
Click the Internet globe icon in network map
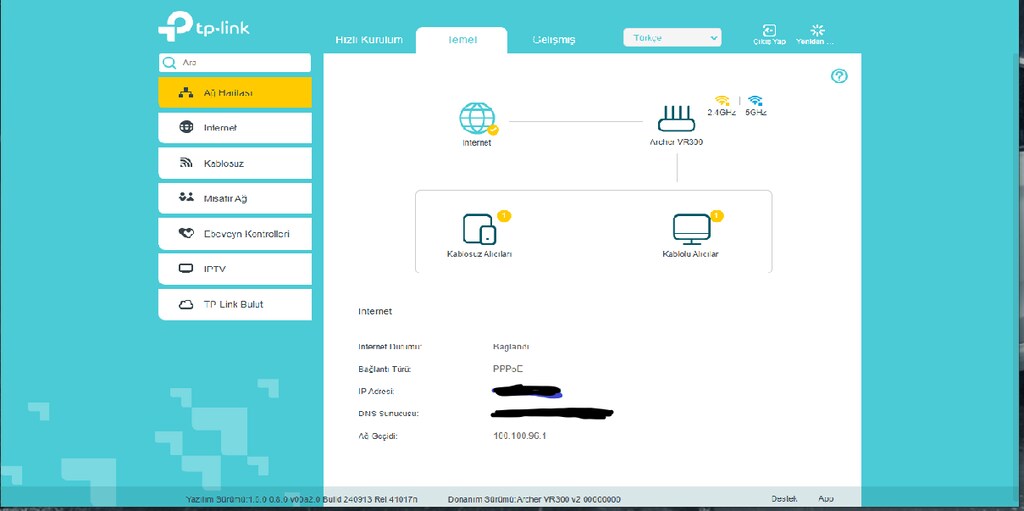(477, 118)
